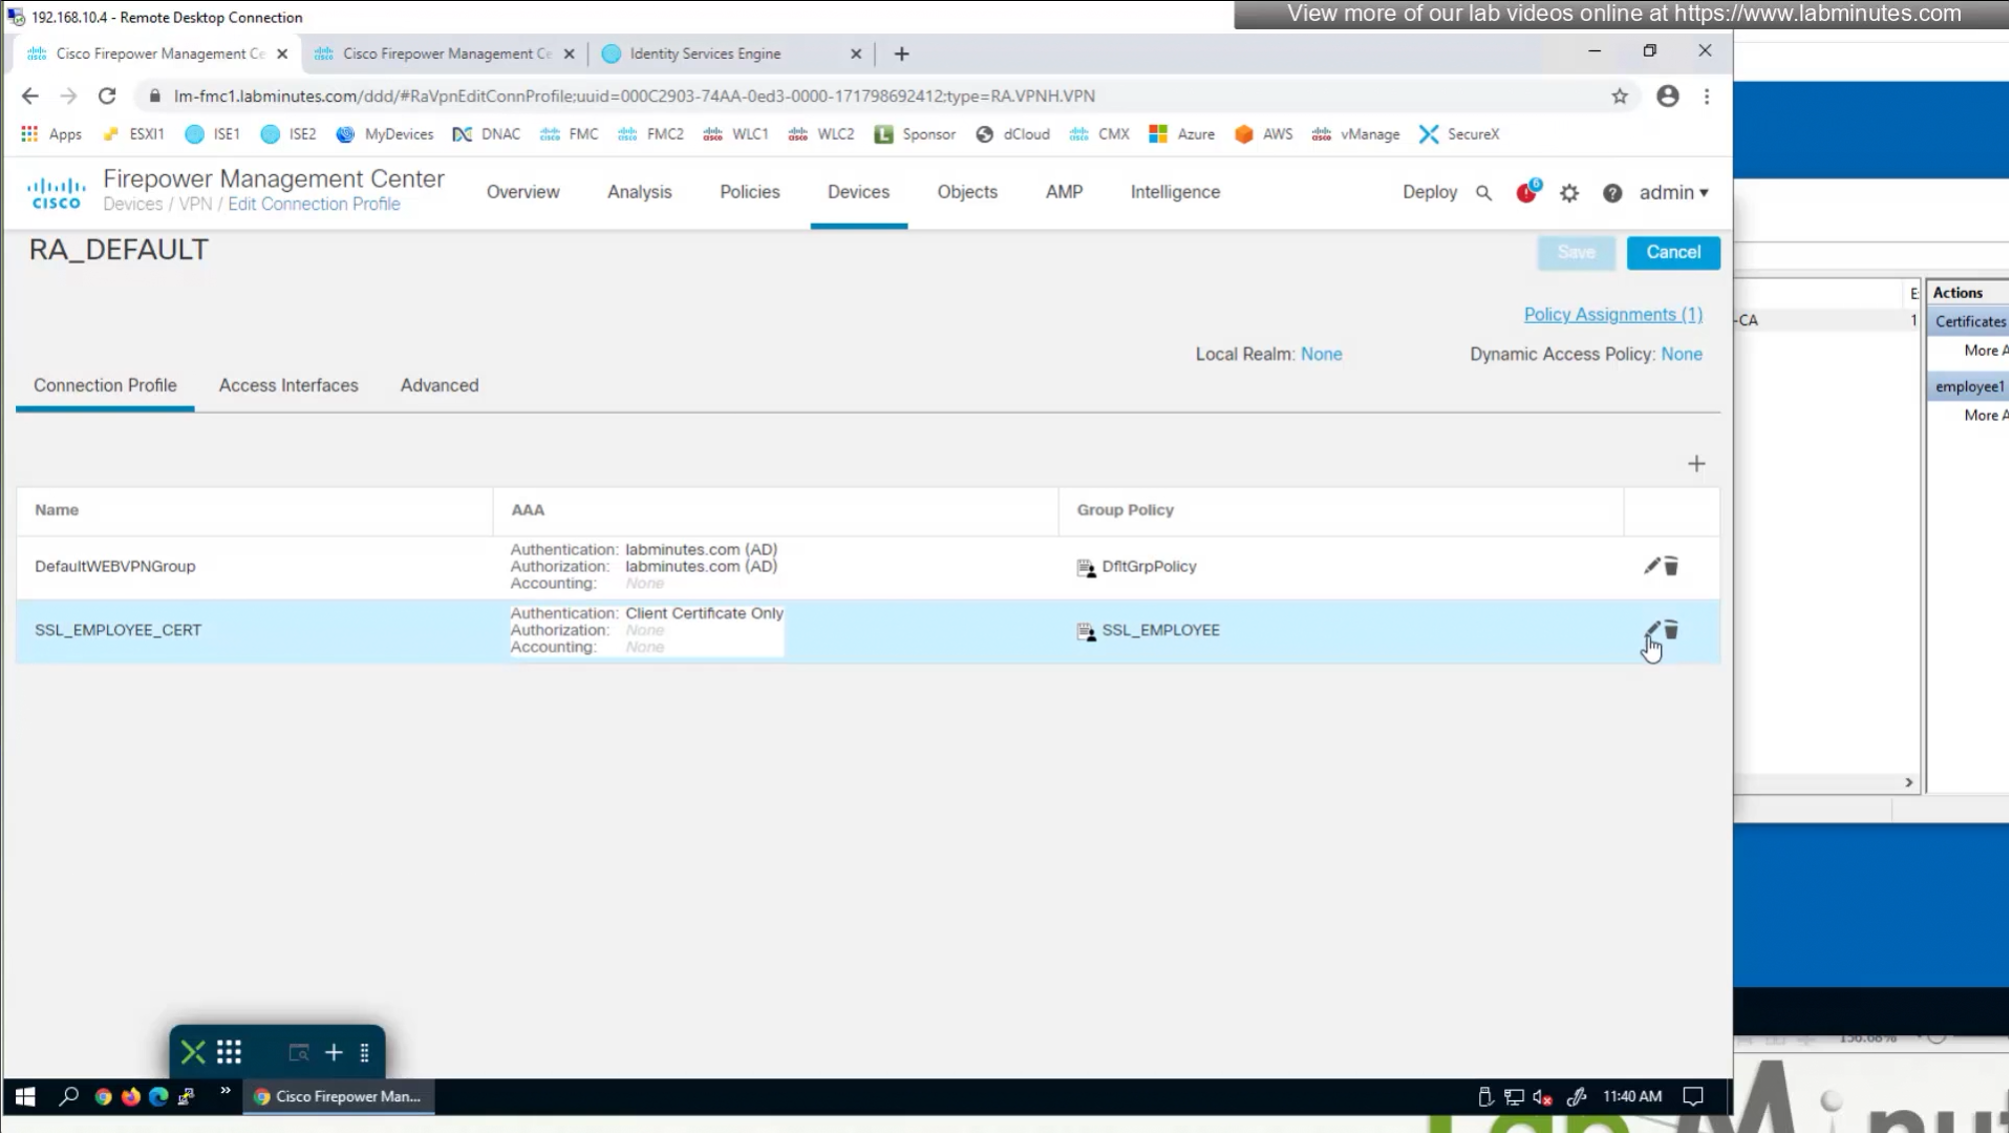
Task: Open the Objects menu
Action: (966, 192)
